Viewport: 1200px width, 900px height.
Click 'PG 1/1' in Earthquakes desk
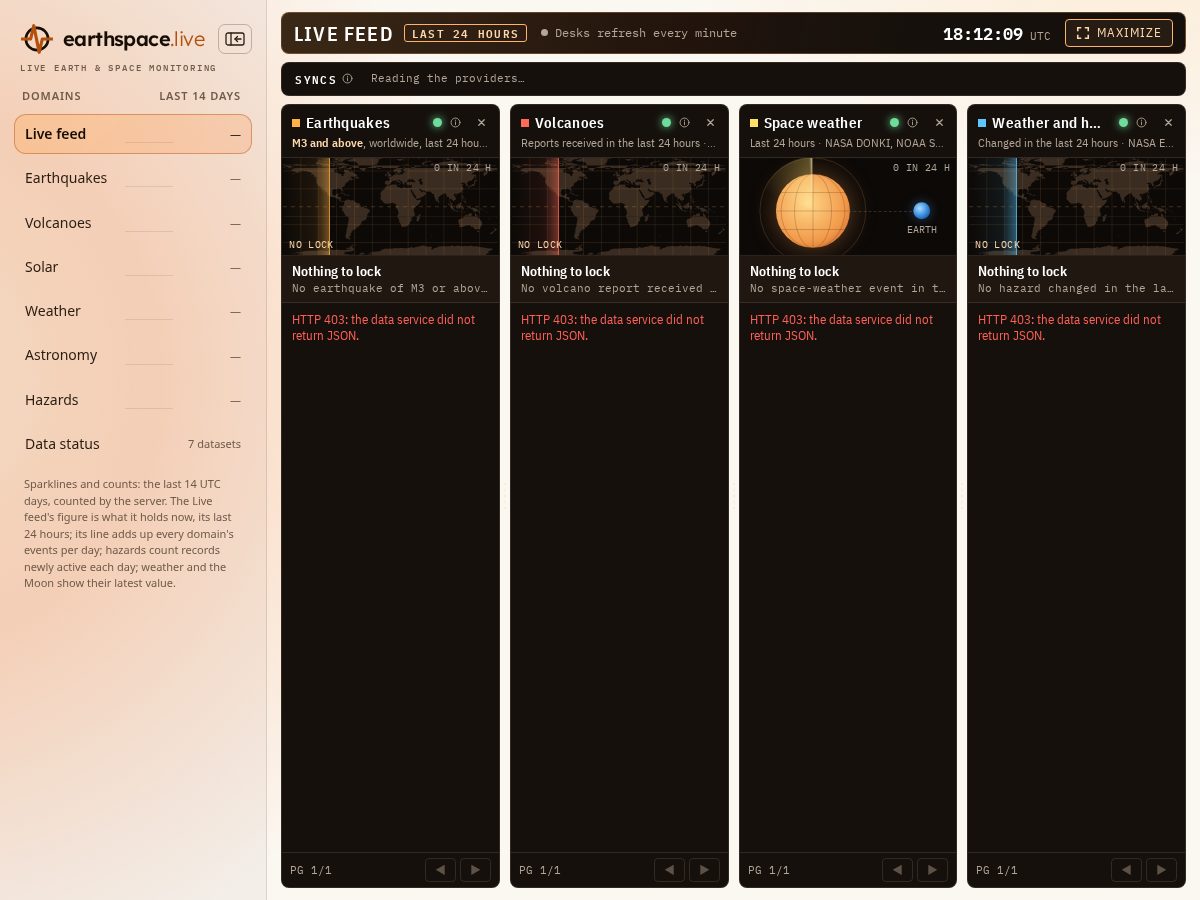[311, 870]
